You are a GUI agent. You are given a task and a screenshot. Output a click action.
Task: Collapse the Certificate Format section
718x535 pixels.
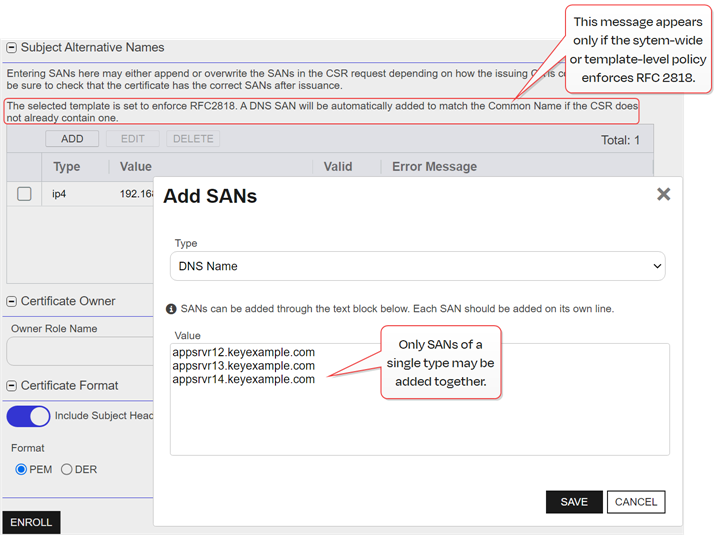point(12,385)
